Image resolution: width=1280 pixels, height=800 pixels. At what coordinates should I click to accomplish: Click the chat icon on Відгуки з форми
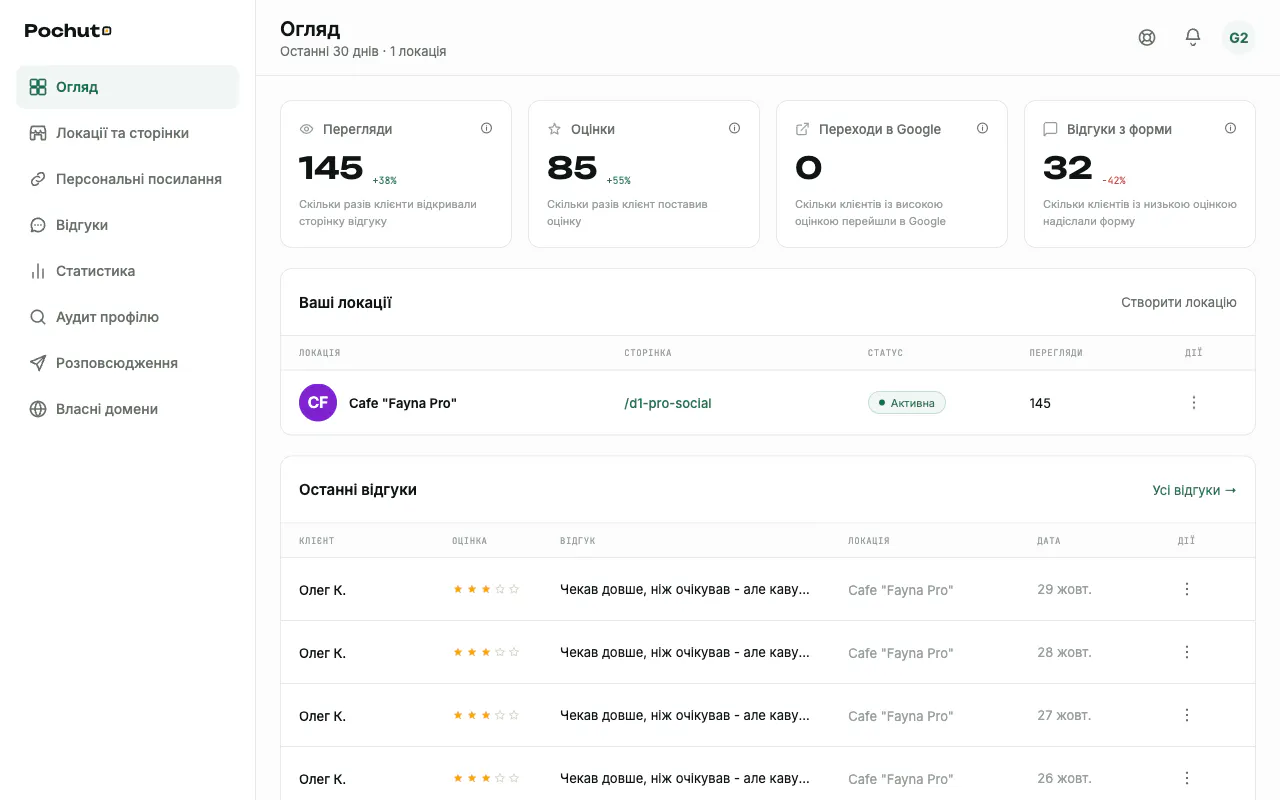coord(1050,129)
